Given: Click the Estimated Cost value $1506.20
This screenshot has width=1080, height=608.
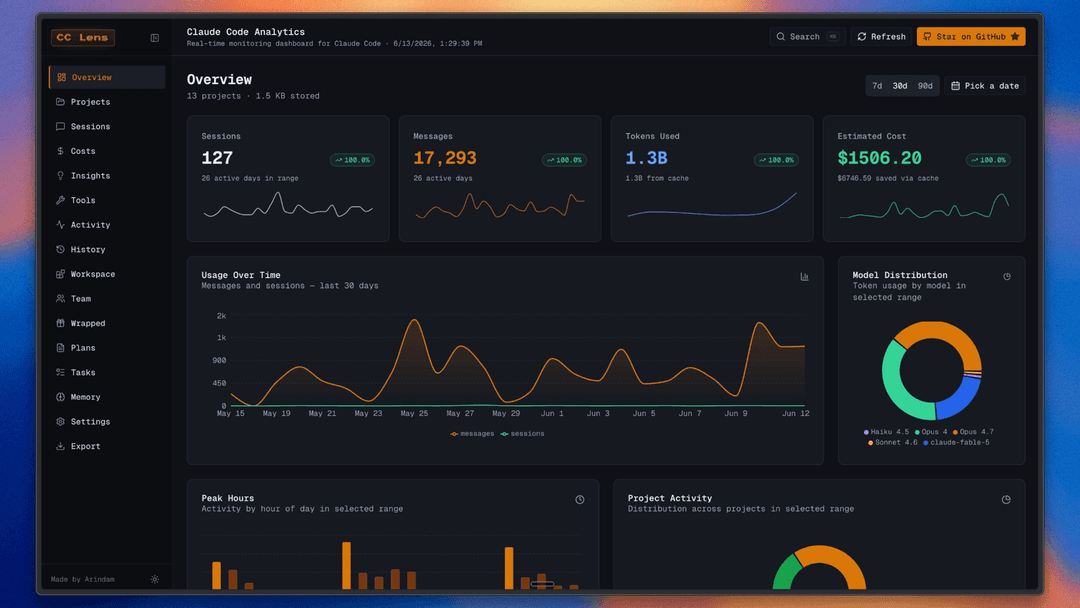Looking at the screenshot, I should pos(879,158).
